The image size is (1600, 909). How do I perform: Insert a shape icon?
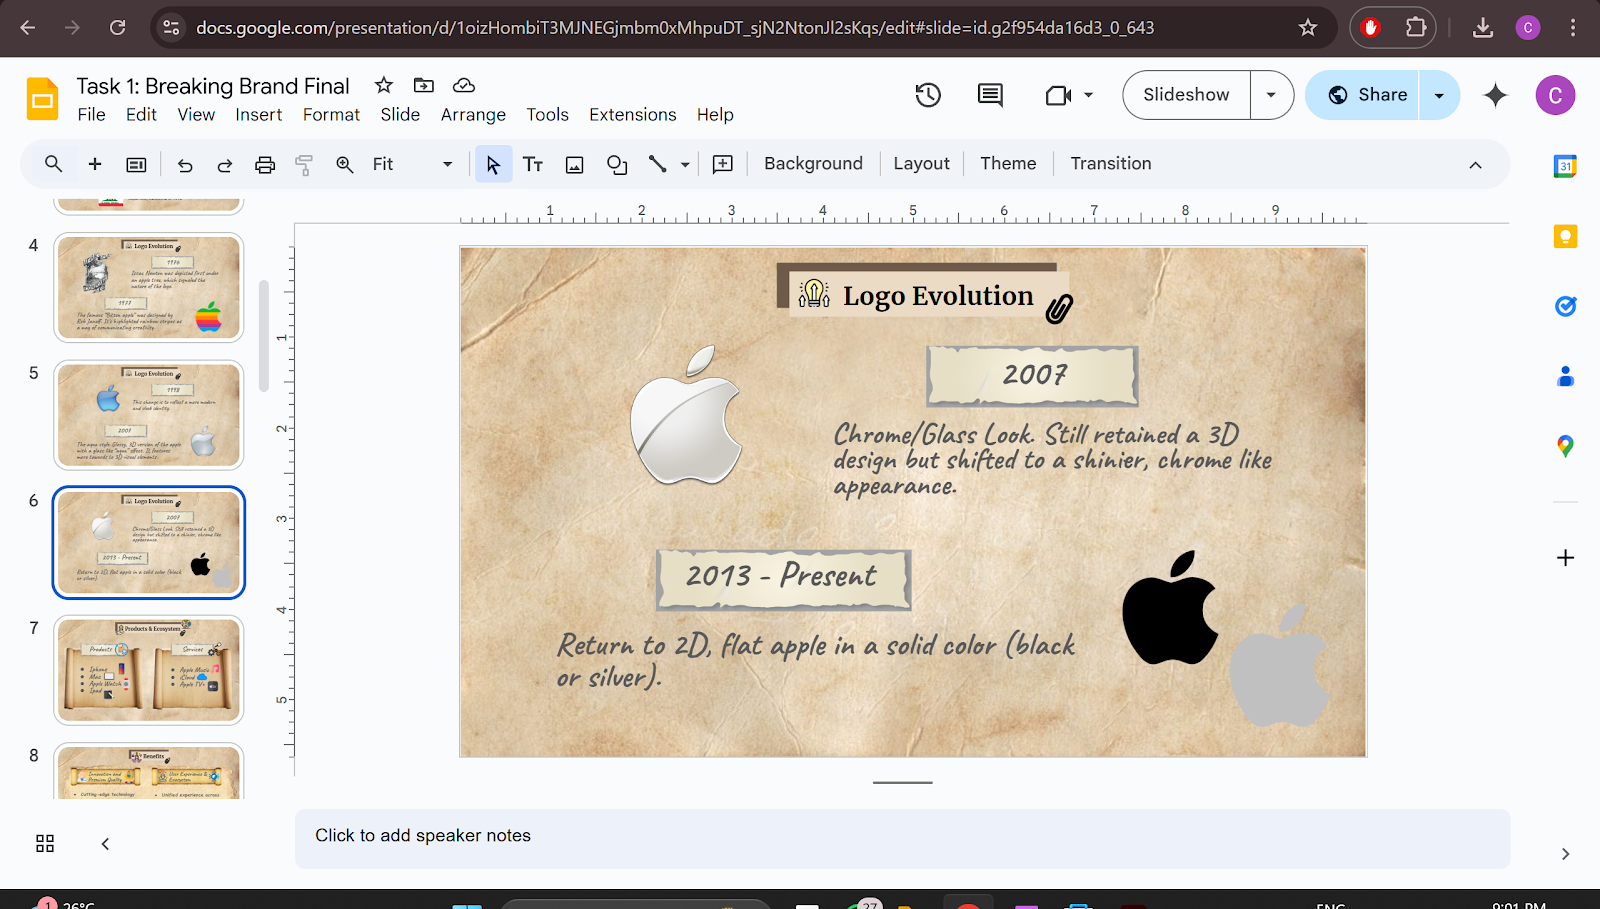[x=617, y=165]
